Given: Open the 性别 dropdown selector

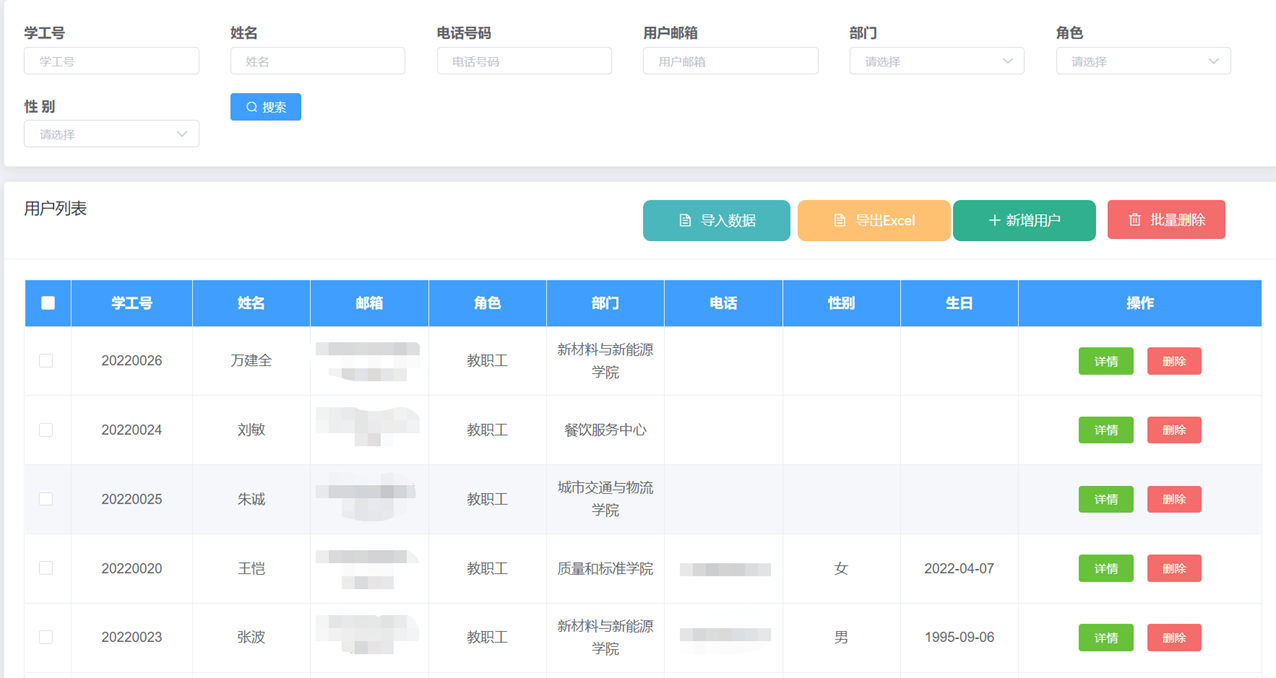Looking at the screenshot, I should 111,134.
